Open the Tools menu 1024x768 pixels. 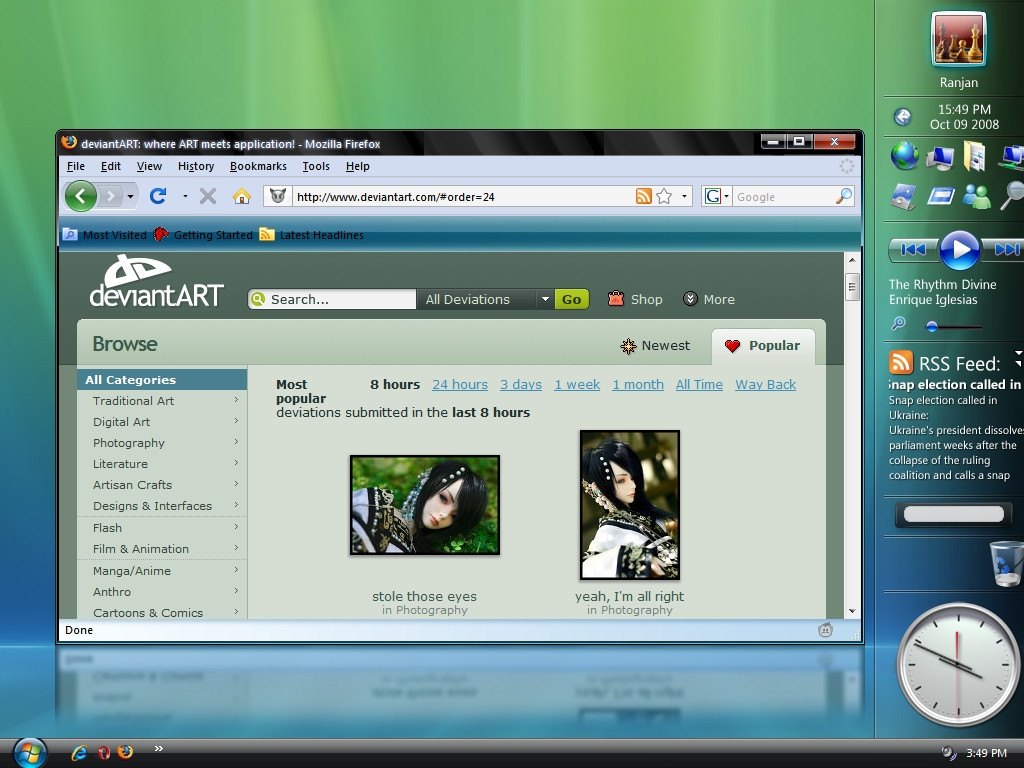[316, 166]
